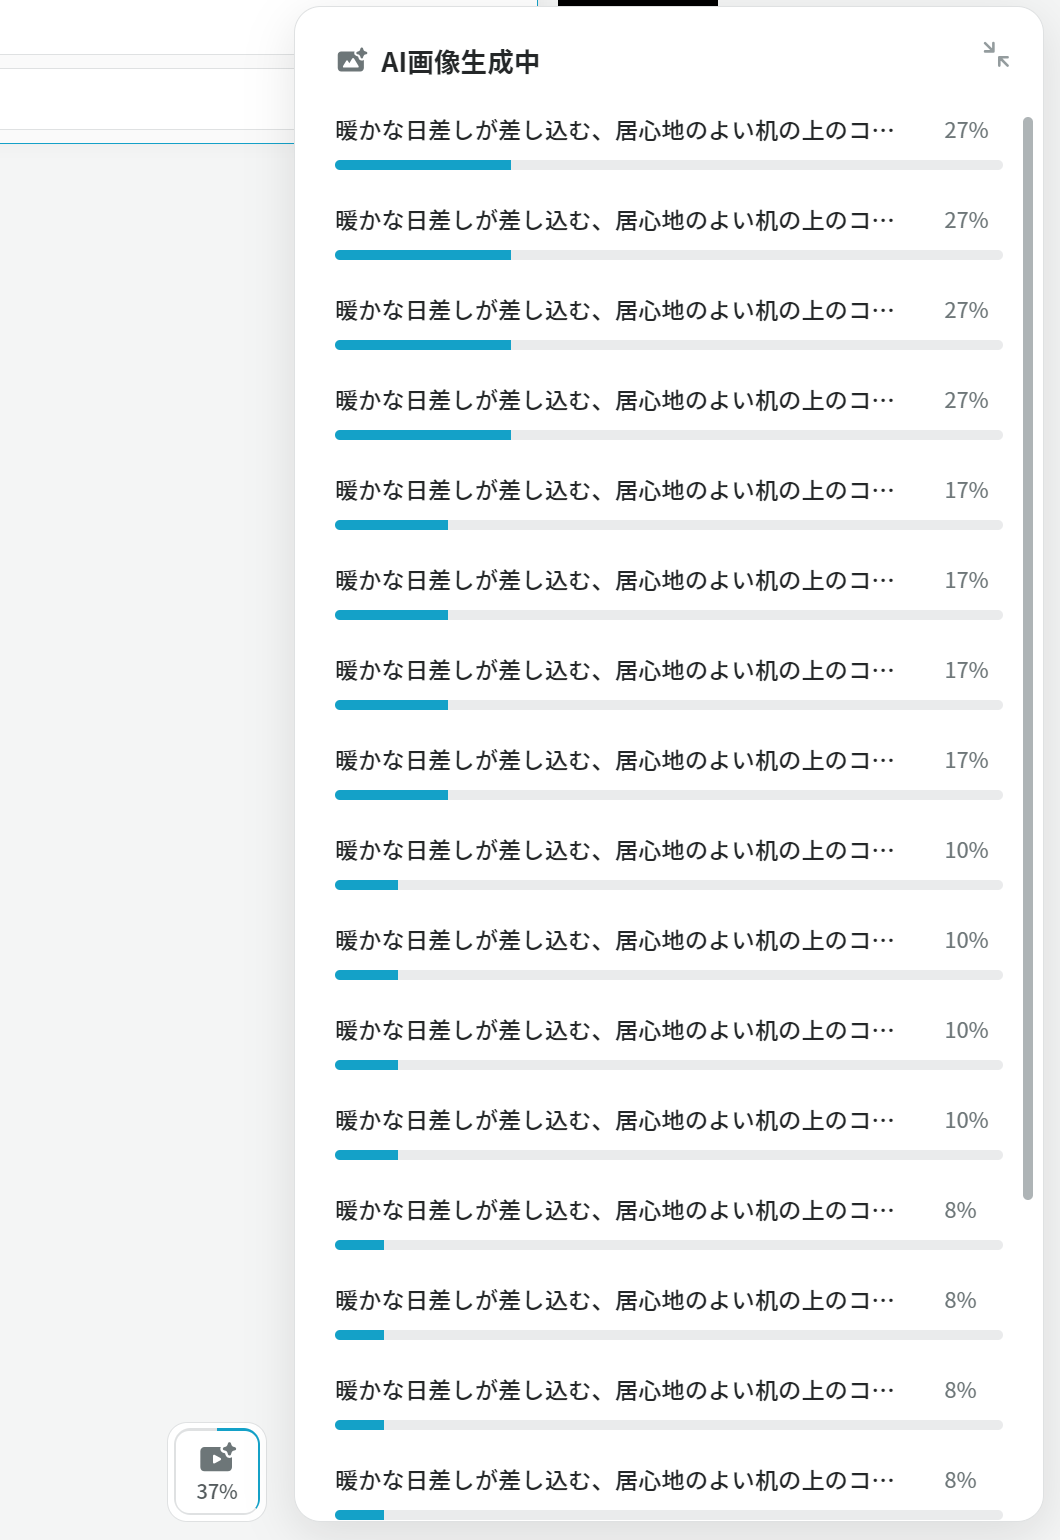Click the image sparkle icon beside AI画像生成中
This screenshot has height=1540, width=1060.
point(352,61)
